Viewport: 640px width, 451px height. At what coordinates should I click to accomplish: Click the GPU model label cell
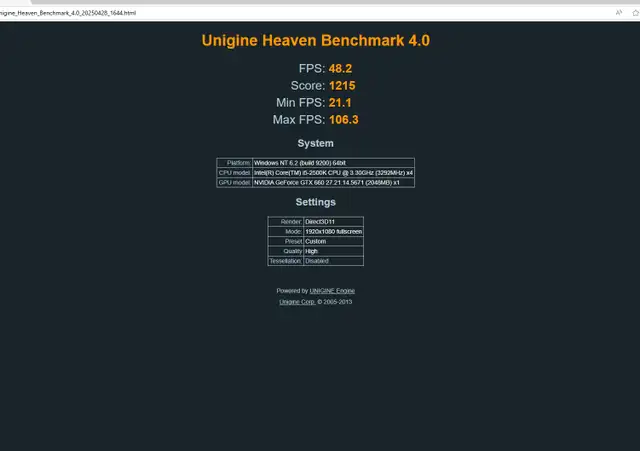235,182
